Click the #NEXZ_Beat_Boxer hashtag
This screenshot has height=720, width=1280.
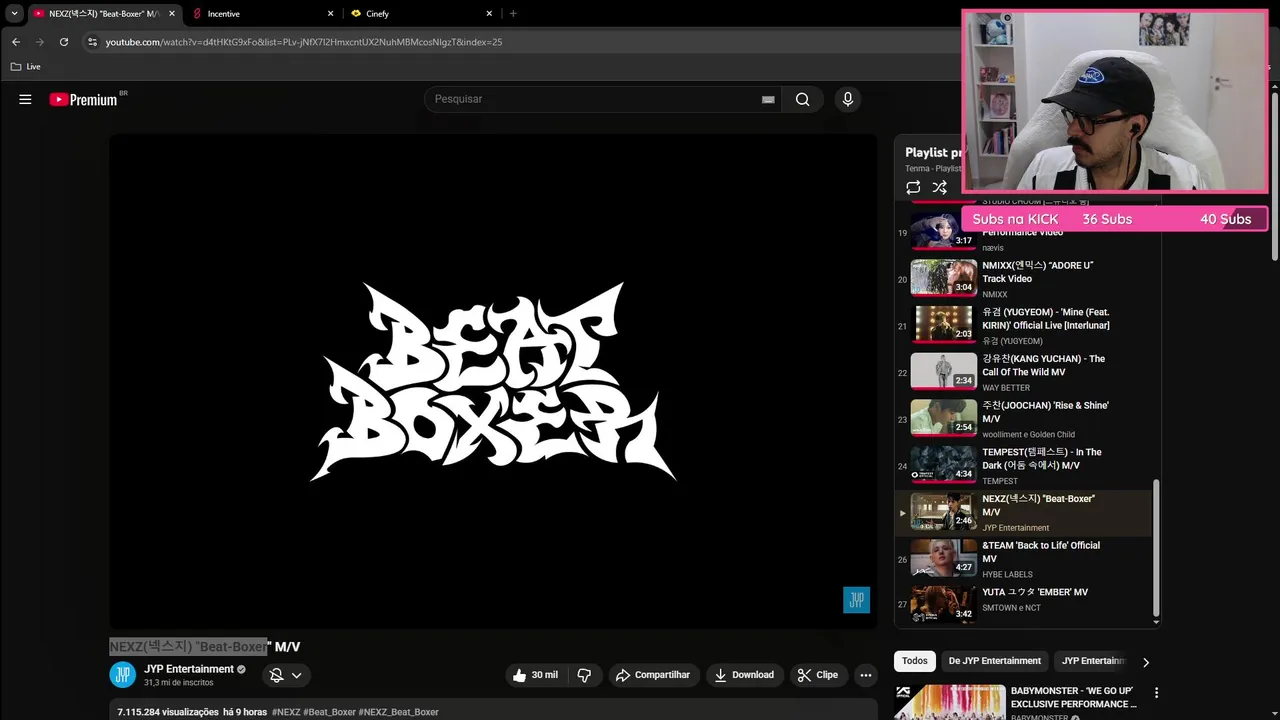pyautogui.click(x=398, y=712)
